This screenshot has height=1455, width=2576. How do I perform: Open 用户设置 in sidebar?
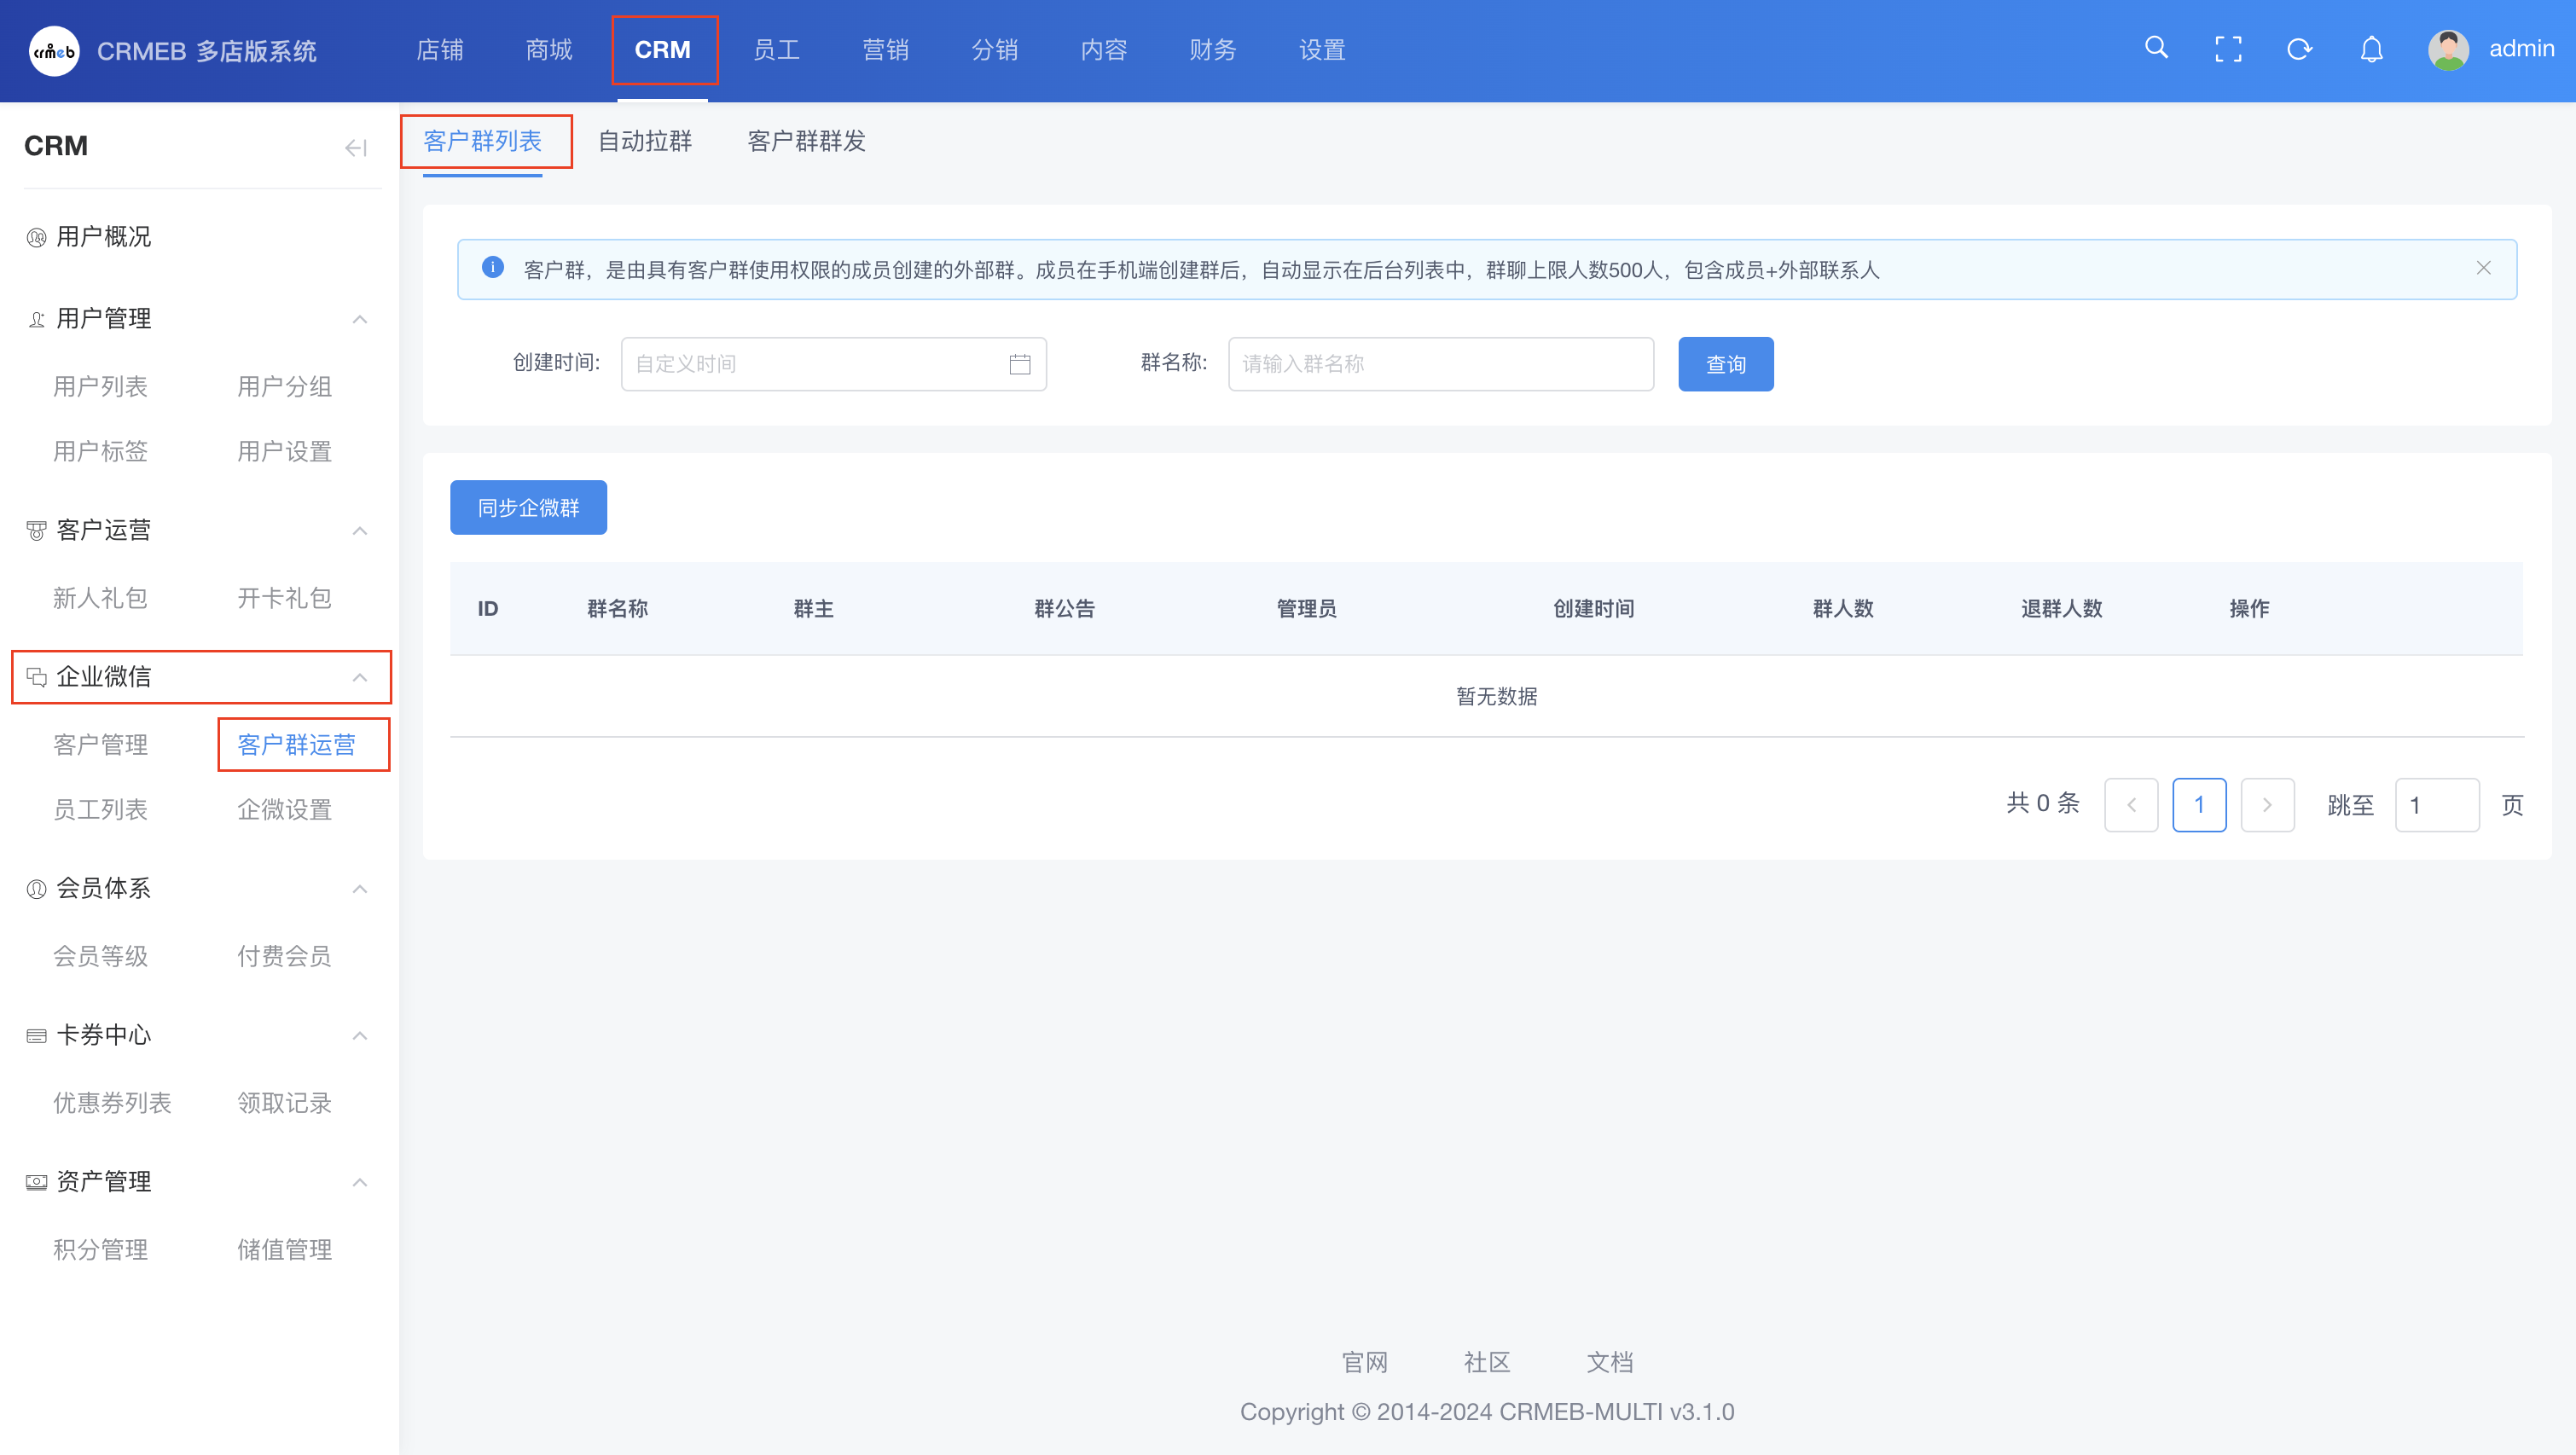pos(284,452)
